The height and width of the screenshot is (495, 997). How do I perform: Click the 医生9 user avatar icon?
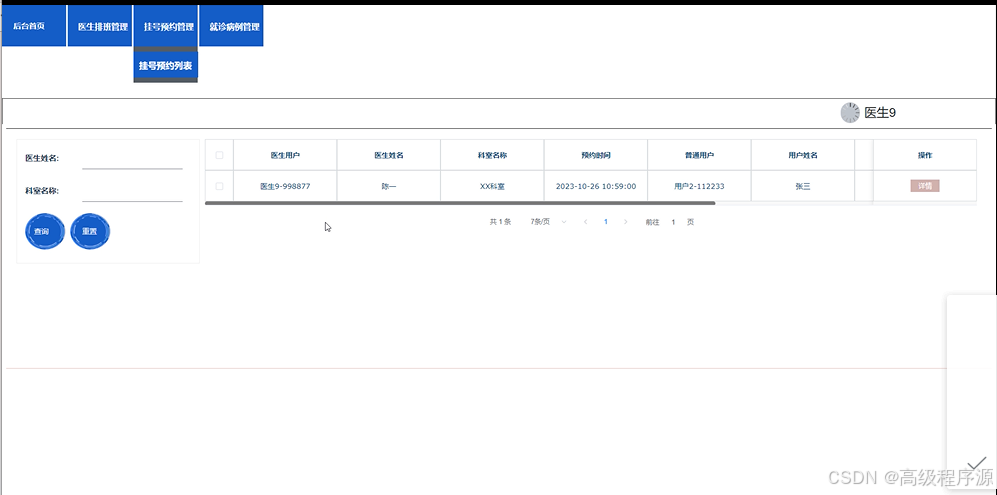click(849, 113)
